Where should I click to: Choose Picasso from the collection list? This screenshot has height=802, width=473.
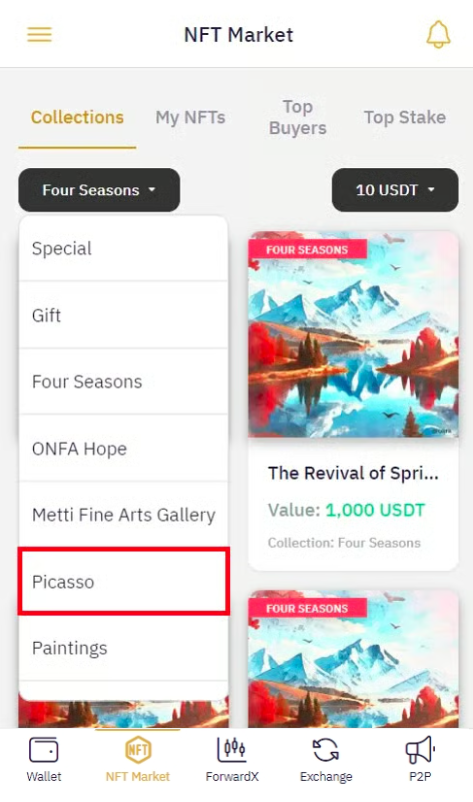click(x=123, y=582)
